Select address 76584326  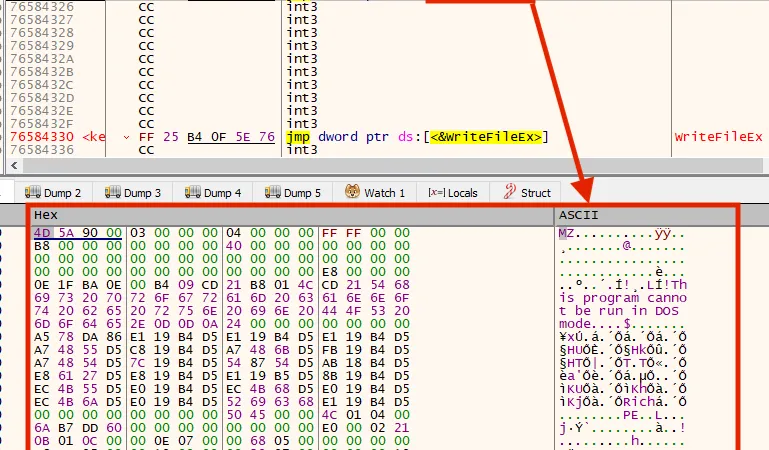tap(42, 7)
